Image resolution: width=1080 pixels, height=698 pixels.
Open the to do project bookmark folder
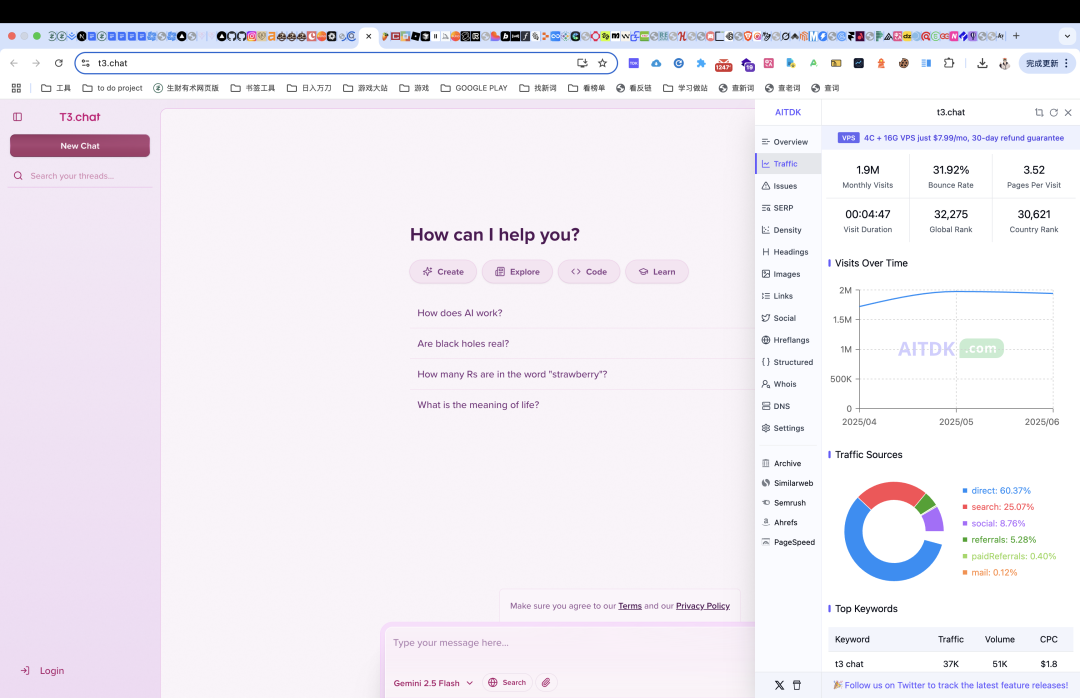tap(112, 88)
